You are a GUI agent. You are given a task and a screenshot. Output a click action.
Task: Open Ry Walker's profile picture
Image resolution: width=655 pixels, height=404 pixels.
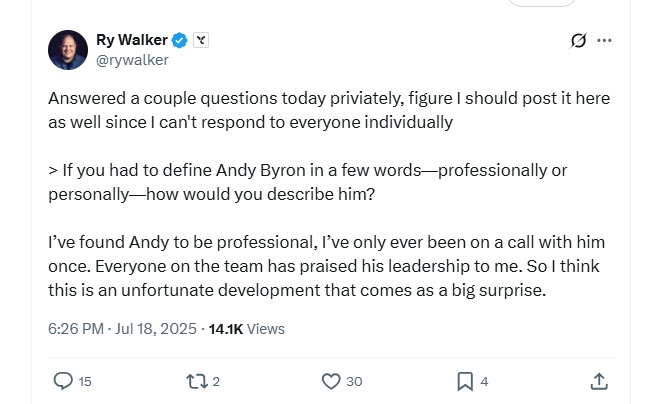pos(68,50)
